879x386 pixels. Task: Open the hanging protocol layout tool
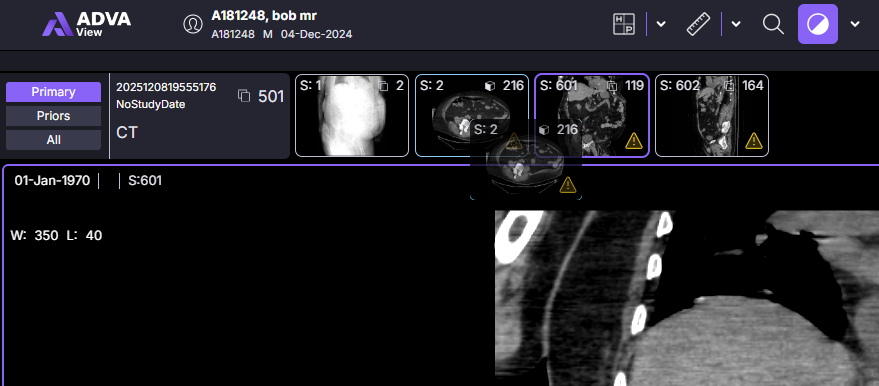point(624,24)
